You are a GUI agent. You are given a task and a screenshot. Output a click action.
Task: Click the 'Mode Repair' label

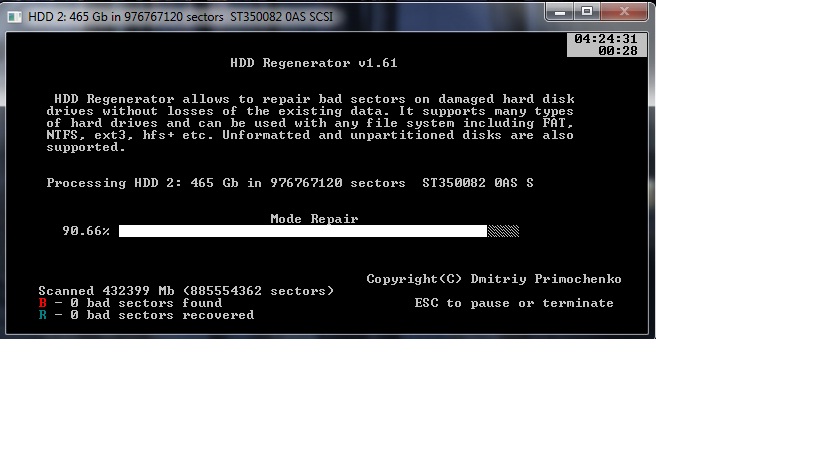(314, 219)
